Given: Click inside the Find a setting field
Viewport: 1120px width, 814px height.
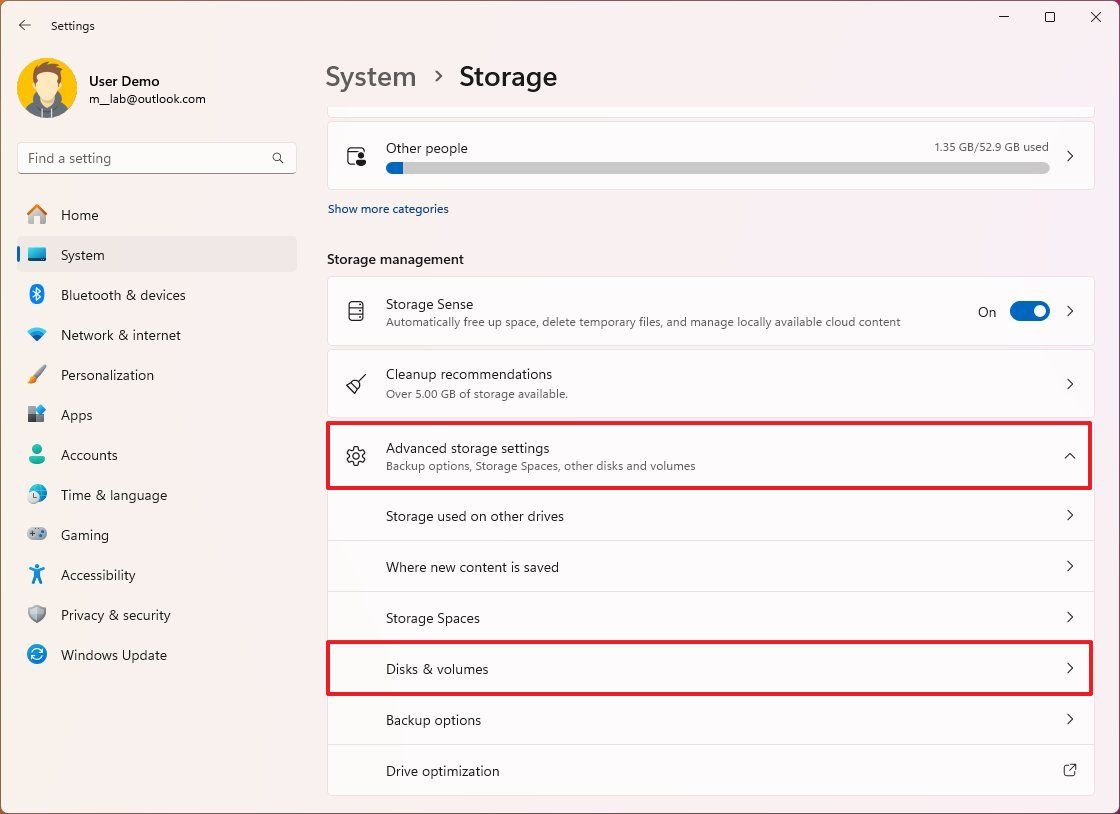Looking at the screenshot, I should pos(150,158).
